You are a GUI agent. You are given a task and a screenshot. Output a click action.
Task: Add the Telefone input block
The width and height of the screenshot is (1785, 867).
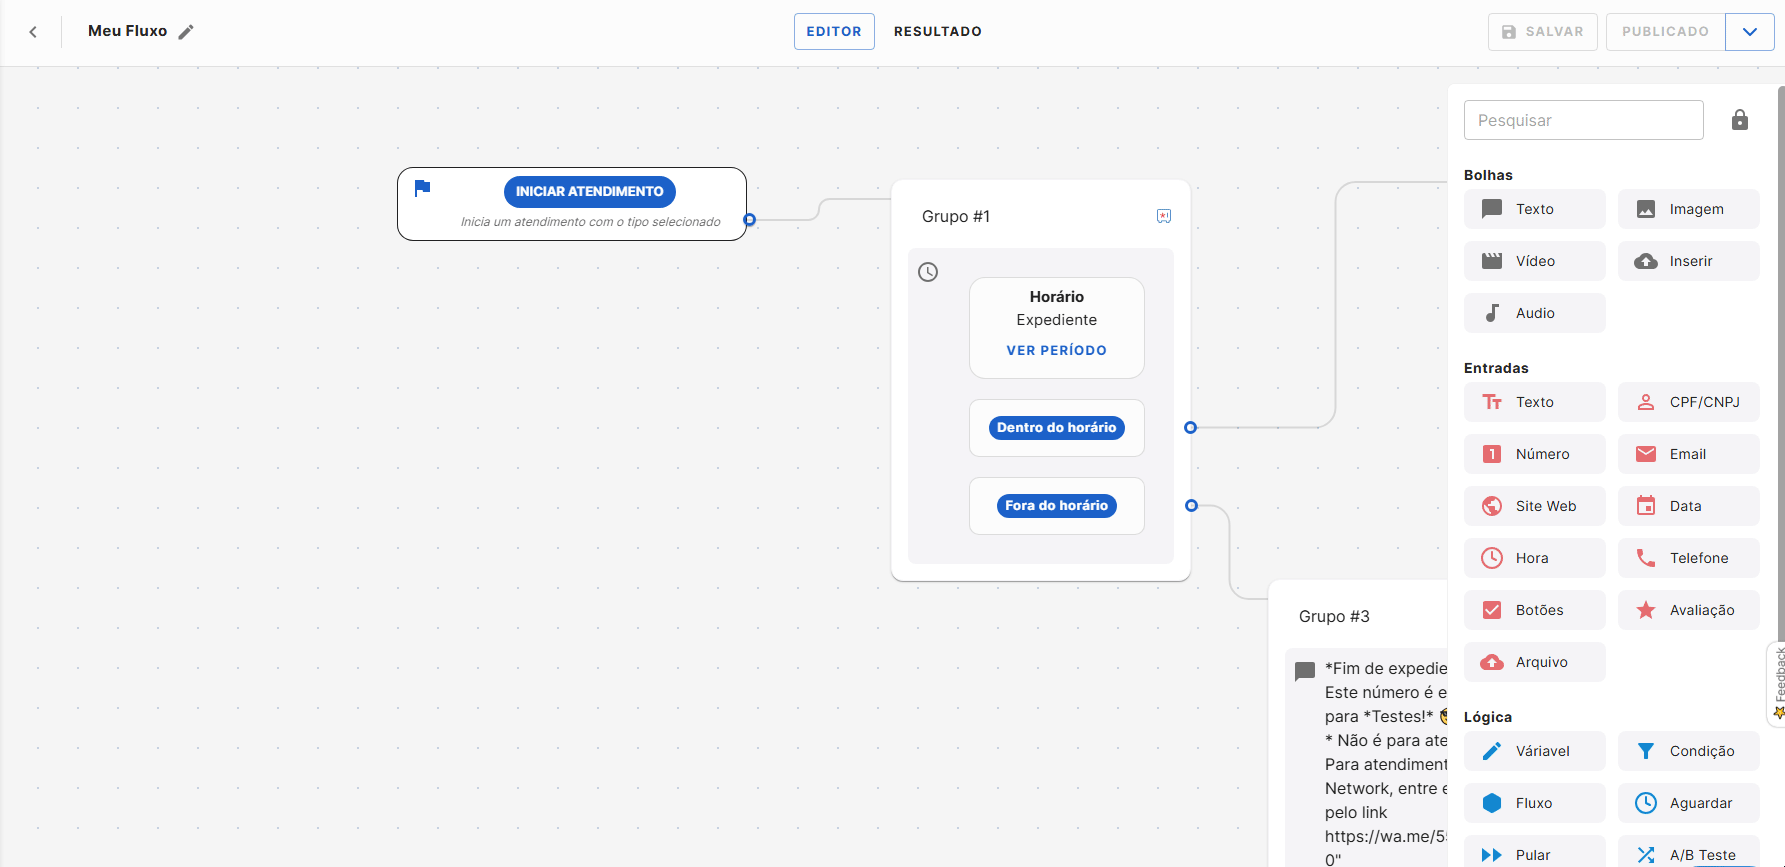coord(1688,558)
